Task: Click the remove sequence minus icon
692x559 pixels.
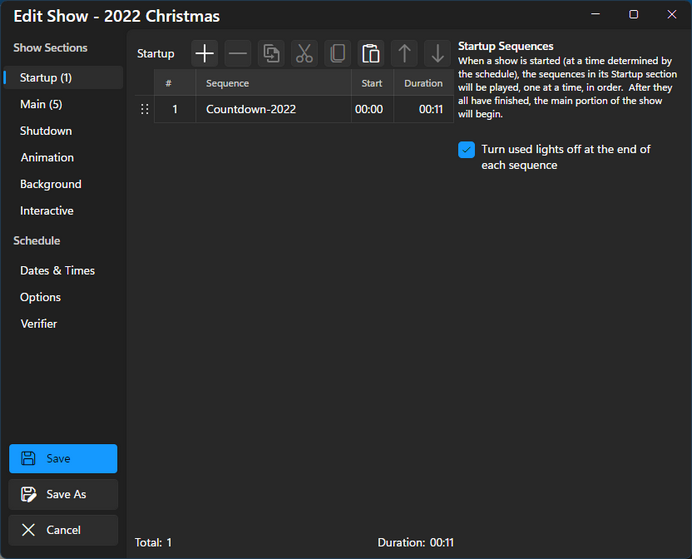Action: [x=238, y=54]
